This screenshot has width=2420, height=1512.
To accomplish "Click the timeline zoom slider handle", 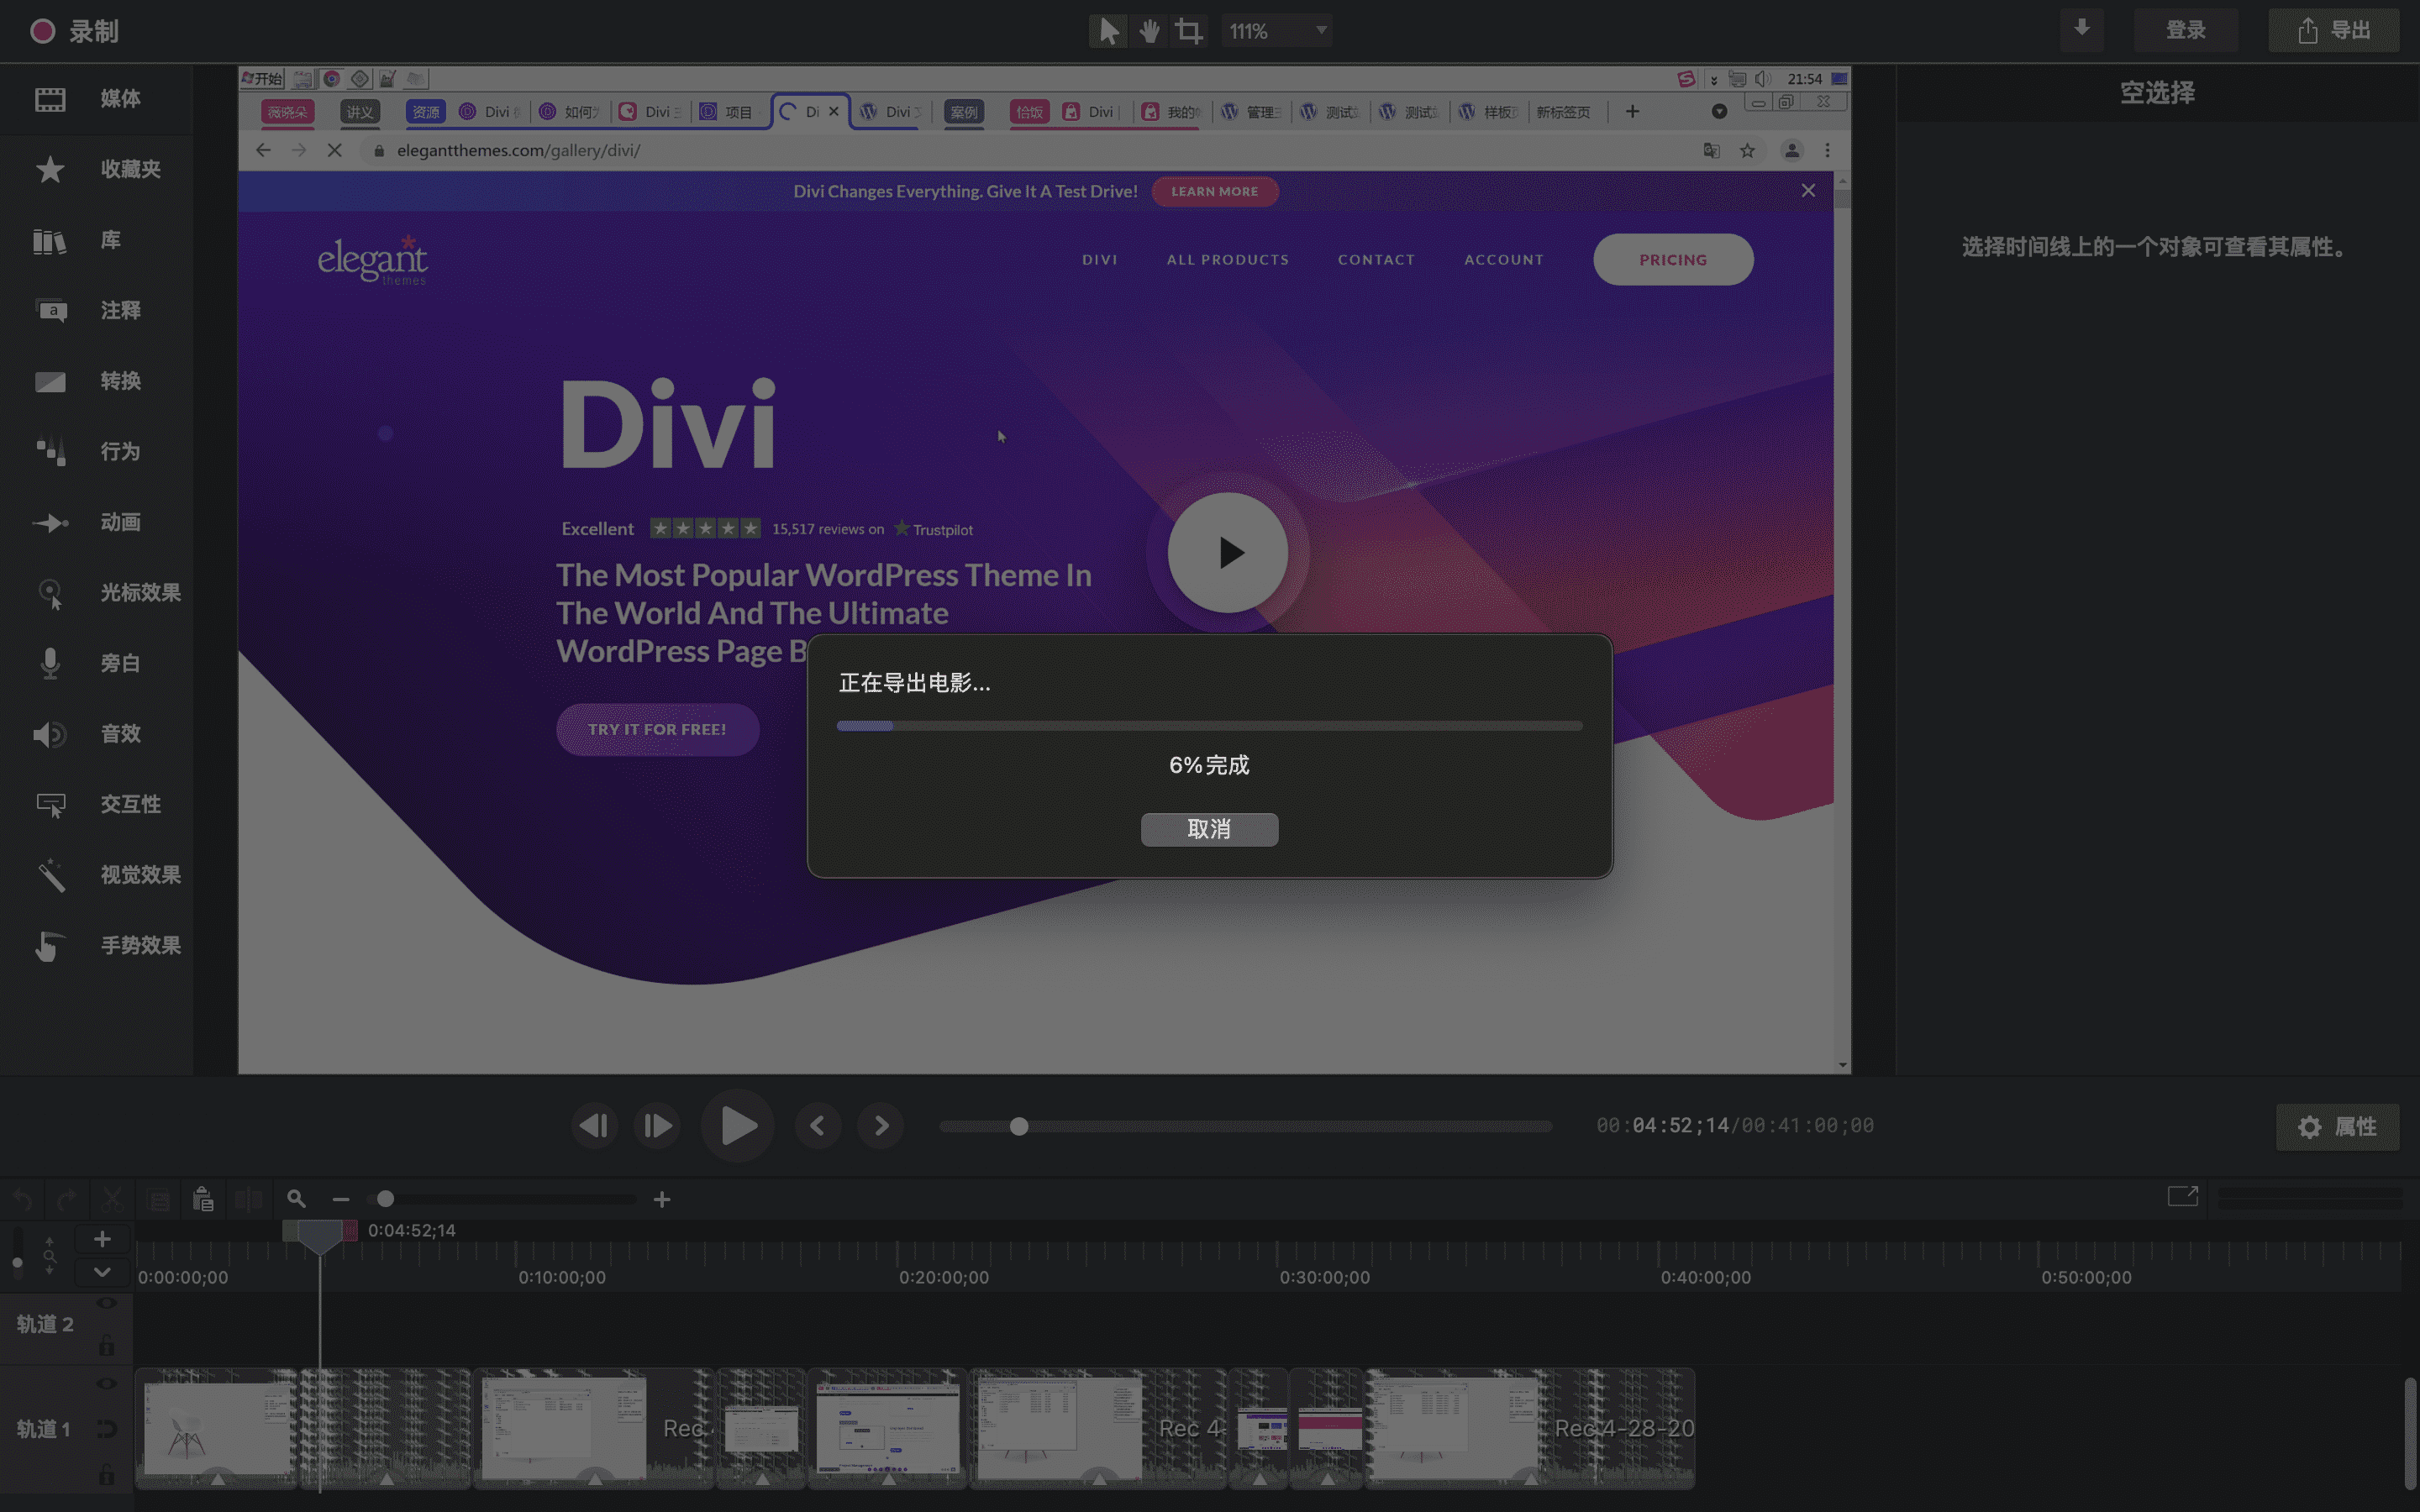I will coord(385,1199).
